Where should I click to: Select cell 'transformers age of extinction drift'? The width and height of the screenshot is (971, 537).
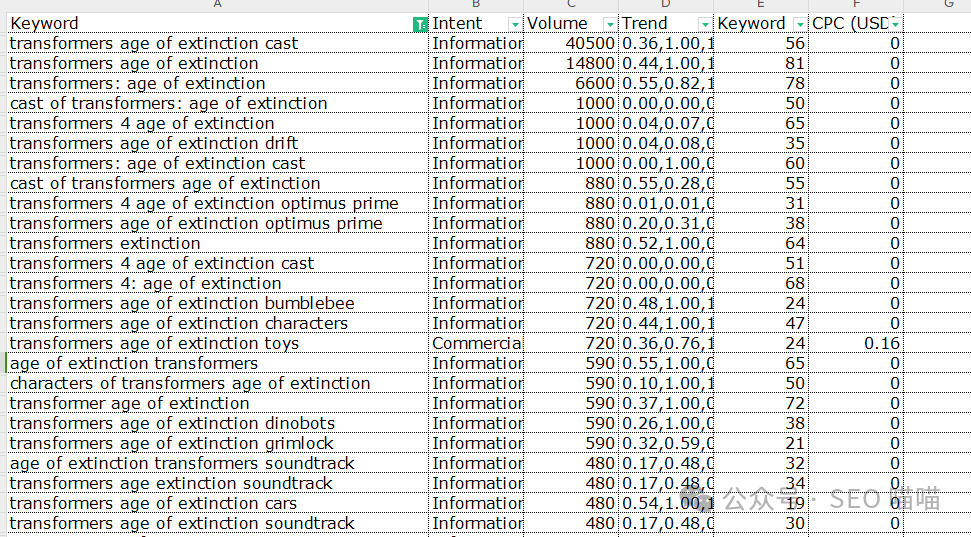[x=218, y=142]
